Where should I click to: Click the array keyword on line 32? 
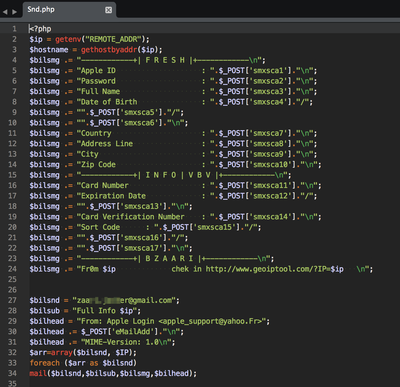(62, 353)
